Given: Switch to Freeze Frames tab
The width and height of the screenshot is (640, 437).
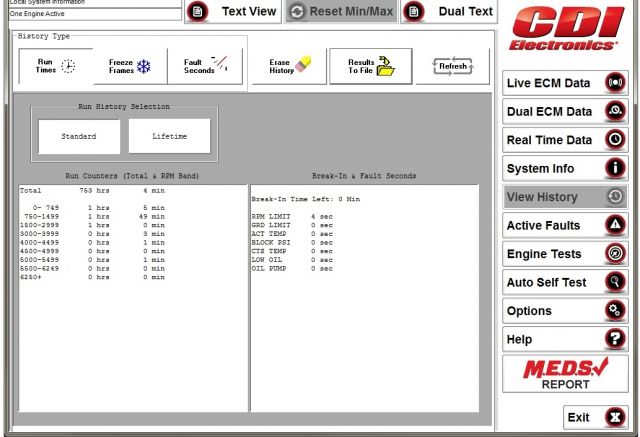Looking at the screenshot, I should 130,66.
